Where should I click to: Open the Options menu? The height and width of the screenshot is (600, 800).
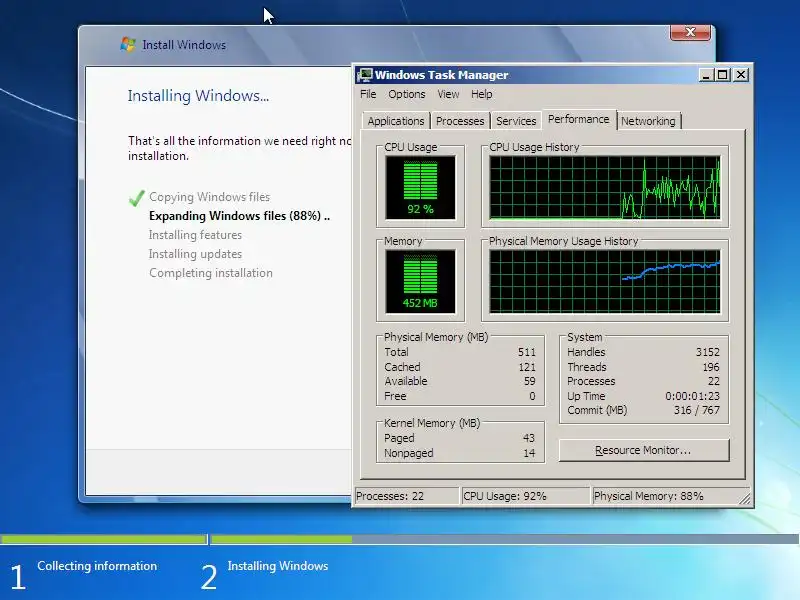407,94
